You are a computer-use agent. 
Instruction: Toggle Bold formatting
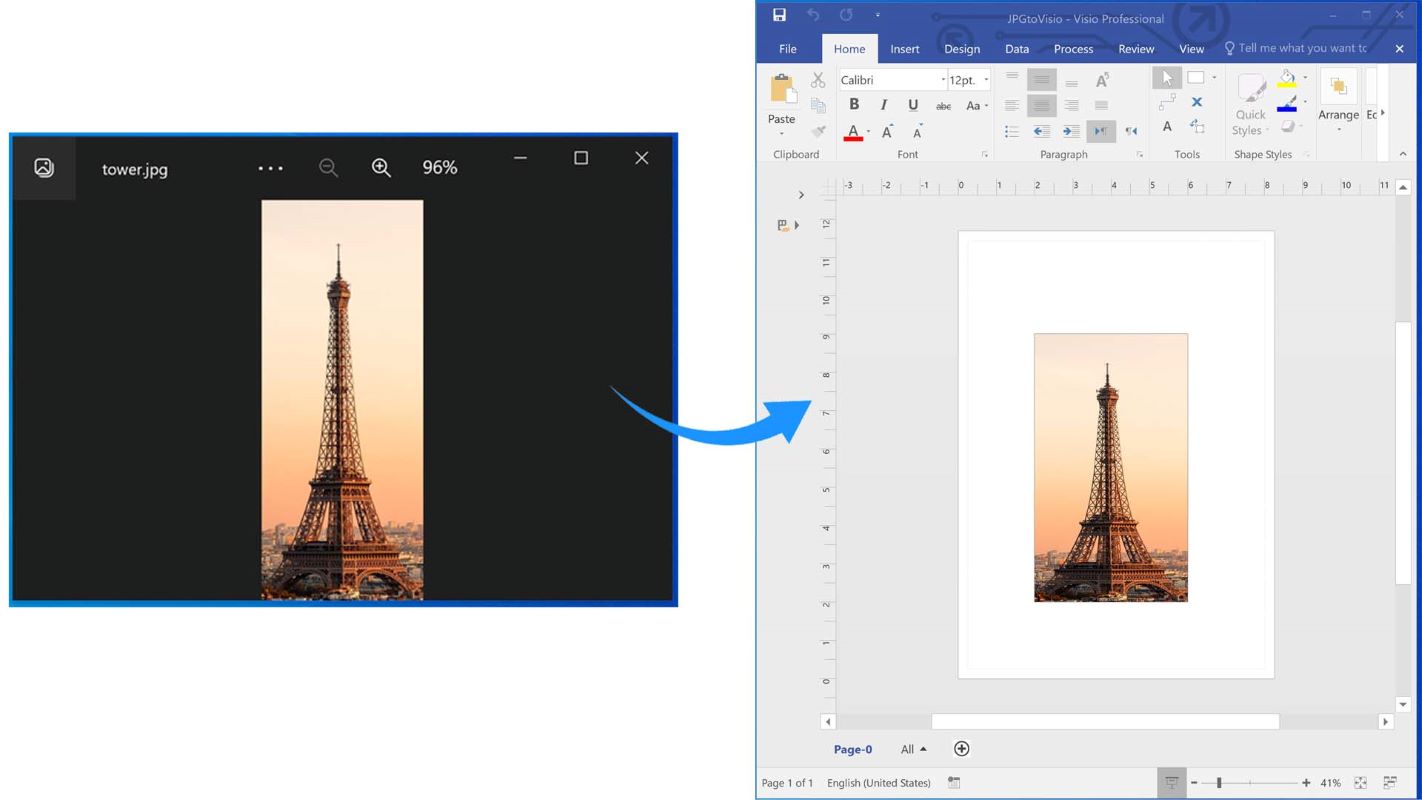(x=853, y=105)
